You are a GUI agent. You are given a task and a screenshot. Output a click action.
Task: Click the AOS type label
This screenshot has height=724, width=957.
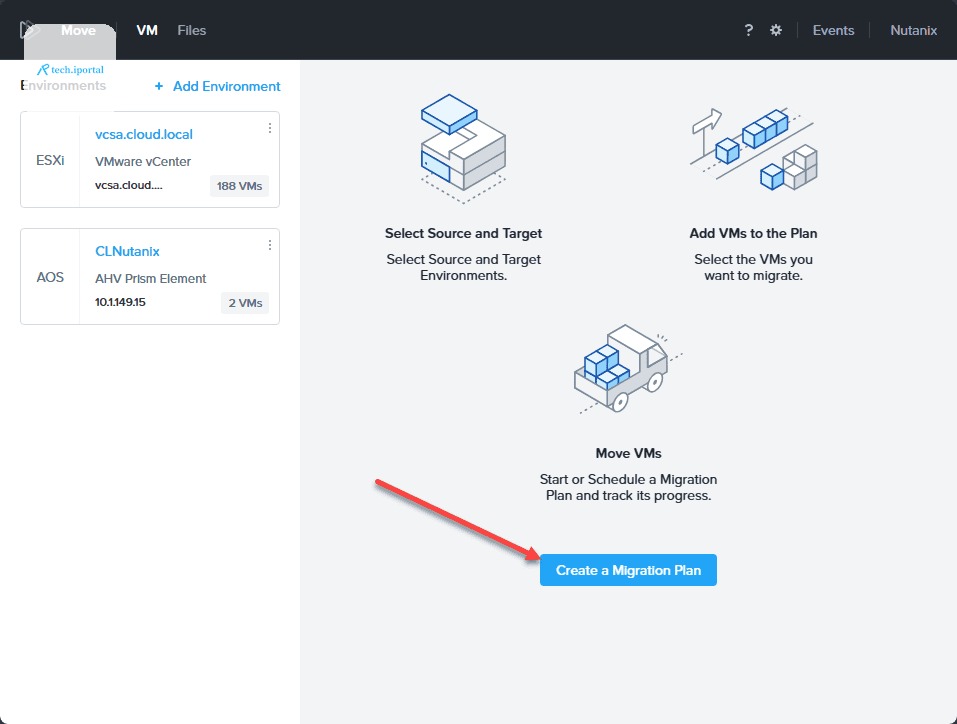pyautogui.click(x=50, y=277)
